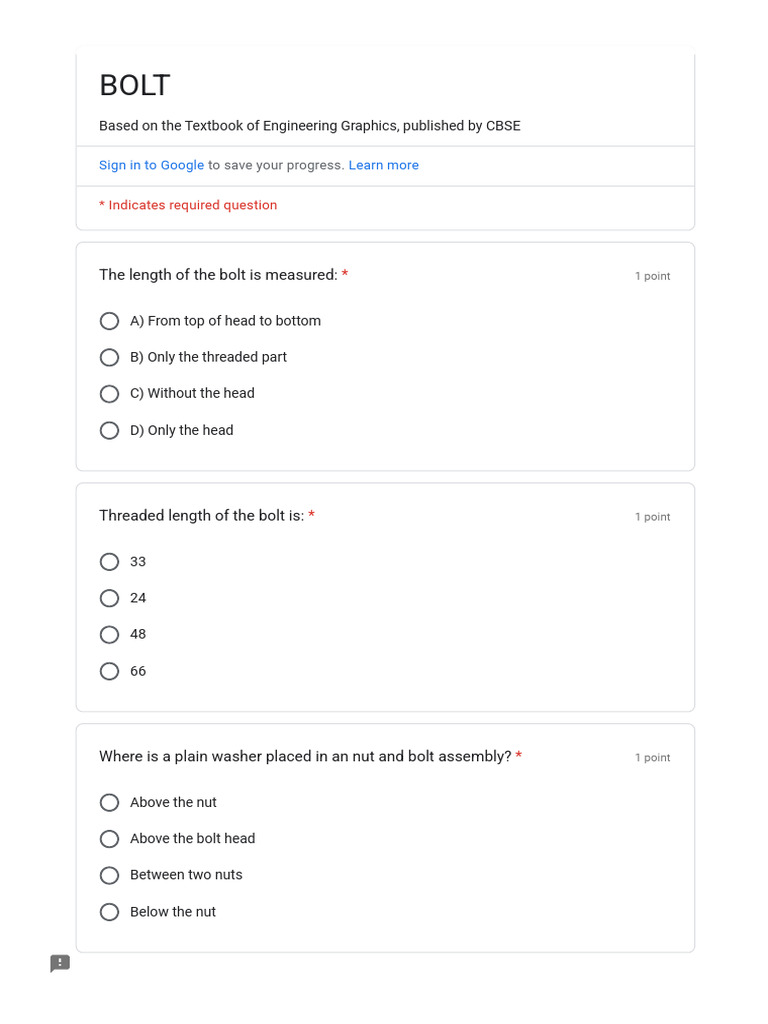Click the report problem feedback icon
The height and width of the screenshot is (1024, 768).
pos(60,963)
